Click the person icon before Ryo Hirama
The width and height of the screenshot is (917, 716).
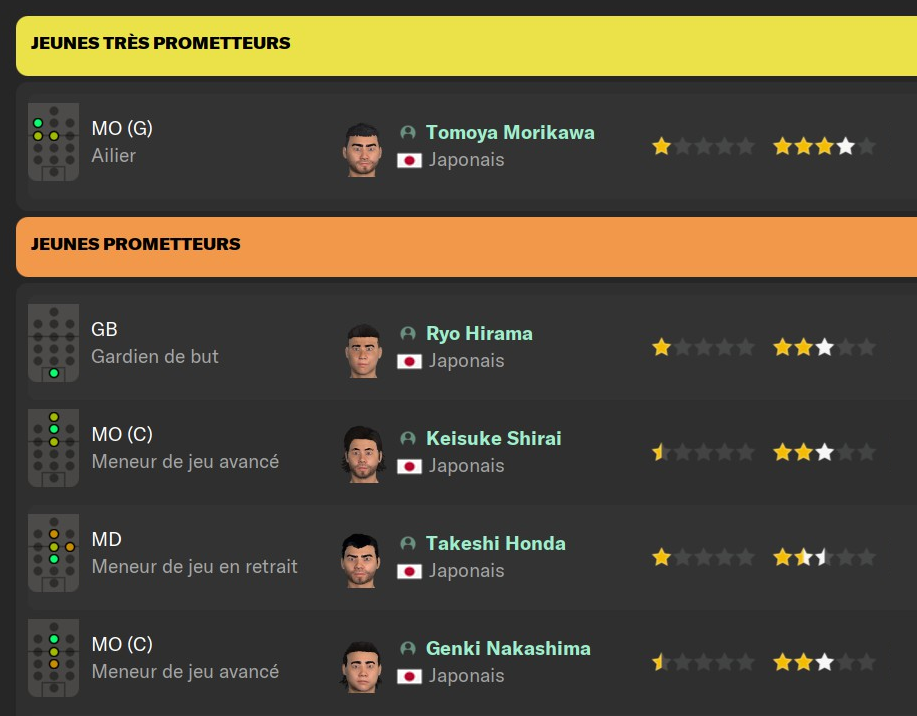408,333
